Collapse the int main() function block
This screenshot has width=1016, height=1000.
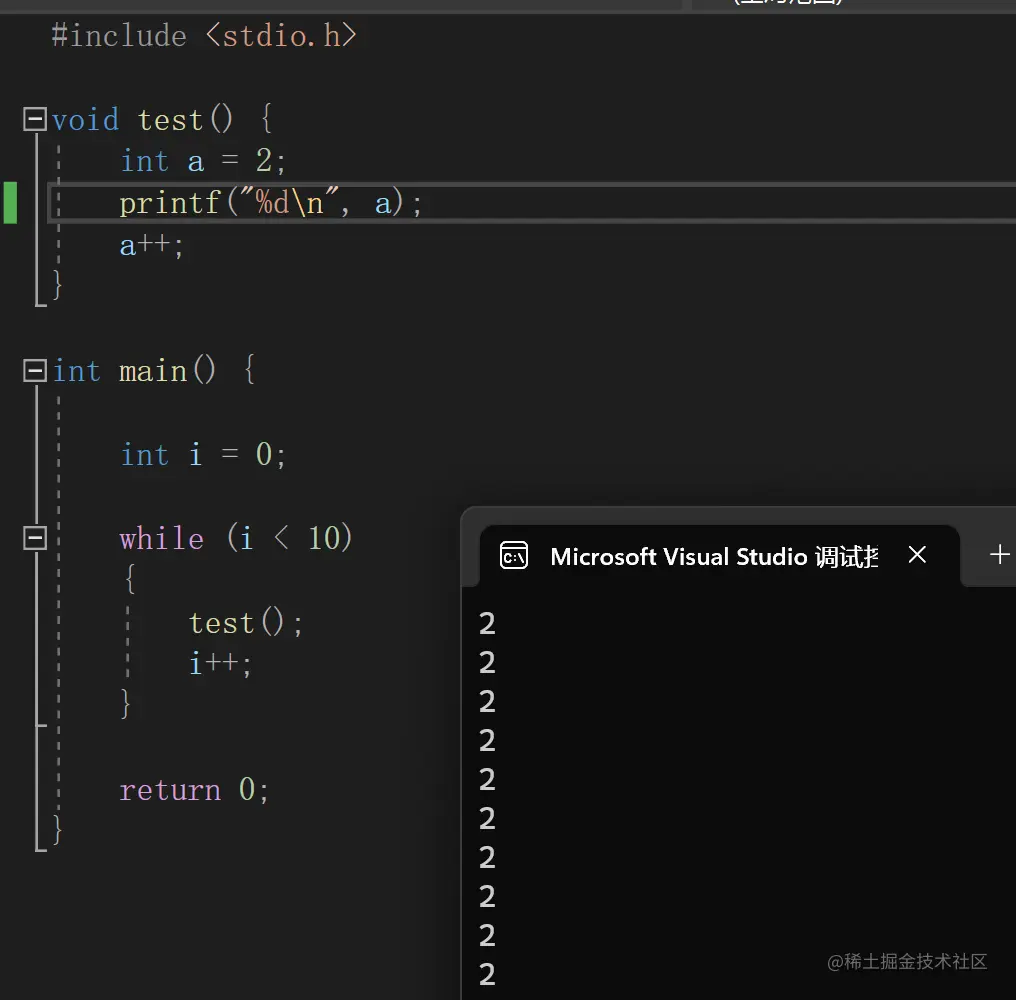coord(35,371)
